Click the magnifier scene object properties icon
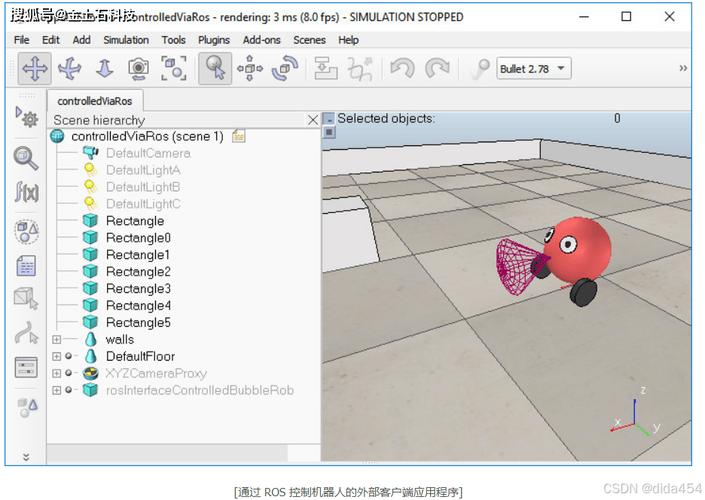Image resolution: width=705 pixels, height=500 pixels. pos(26,158)
